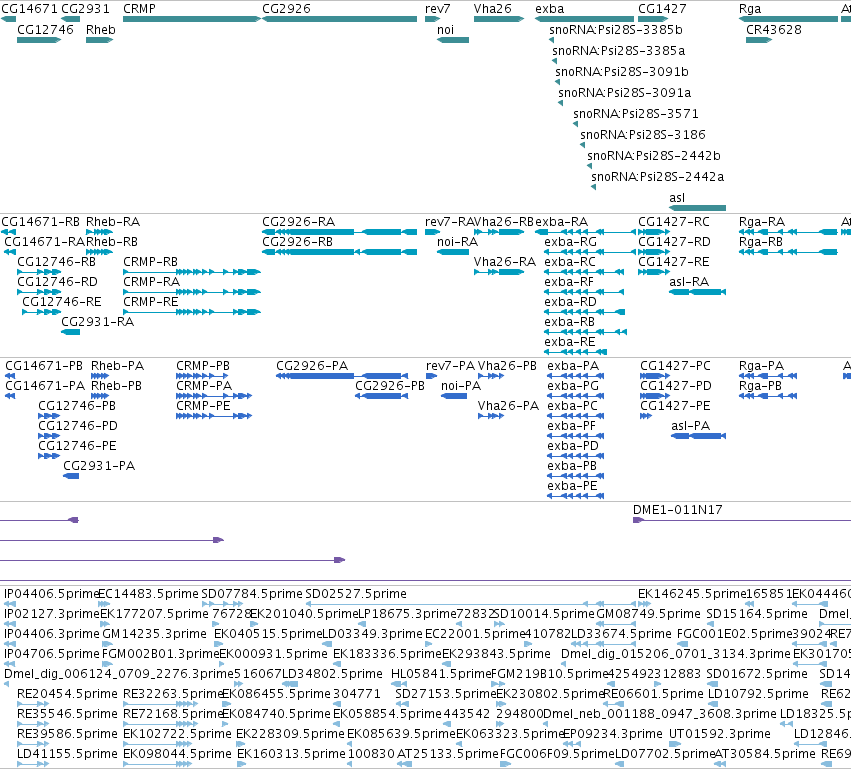This screenshot has height=769, width=851.
Task: Click the AT30584.5prime EST label
Action: click(x=765, y=754)
